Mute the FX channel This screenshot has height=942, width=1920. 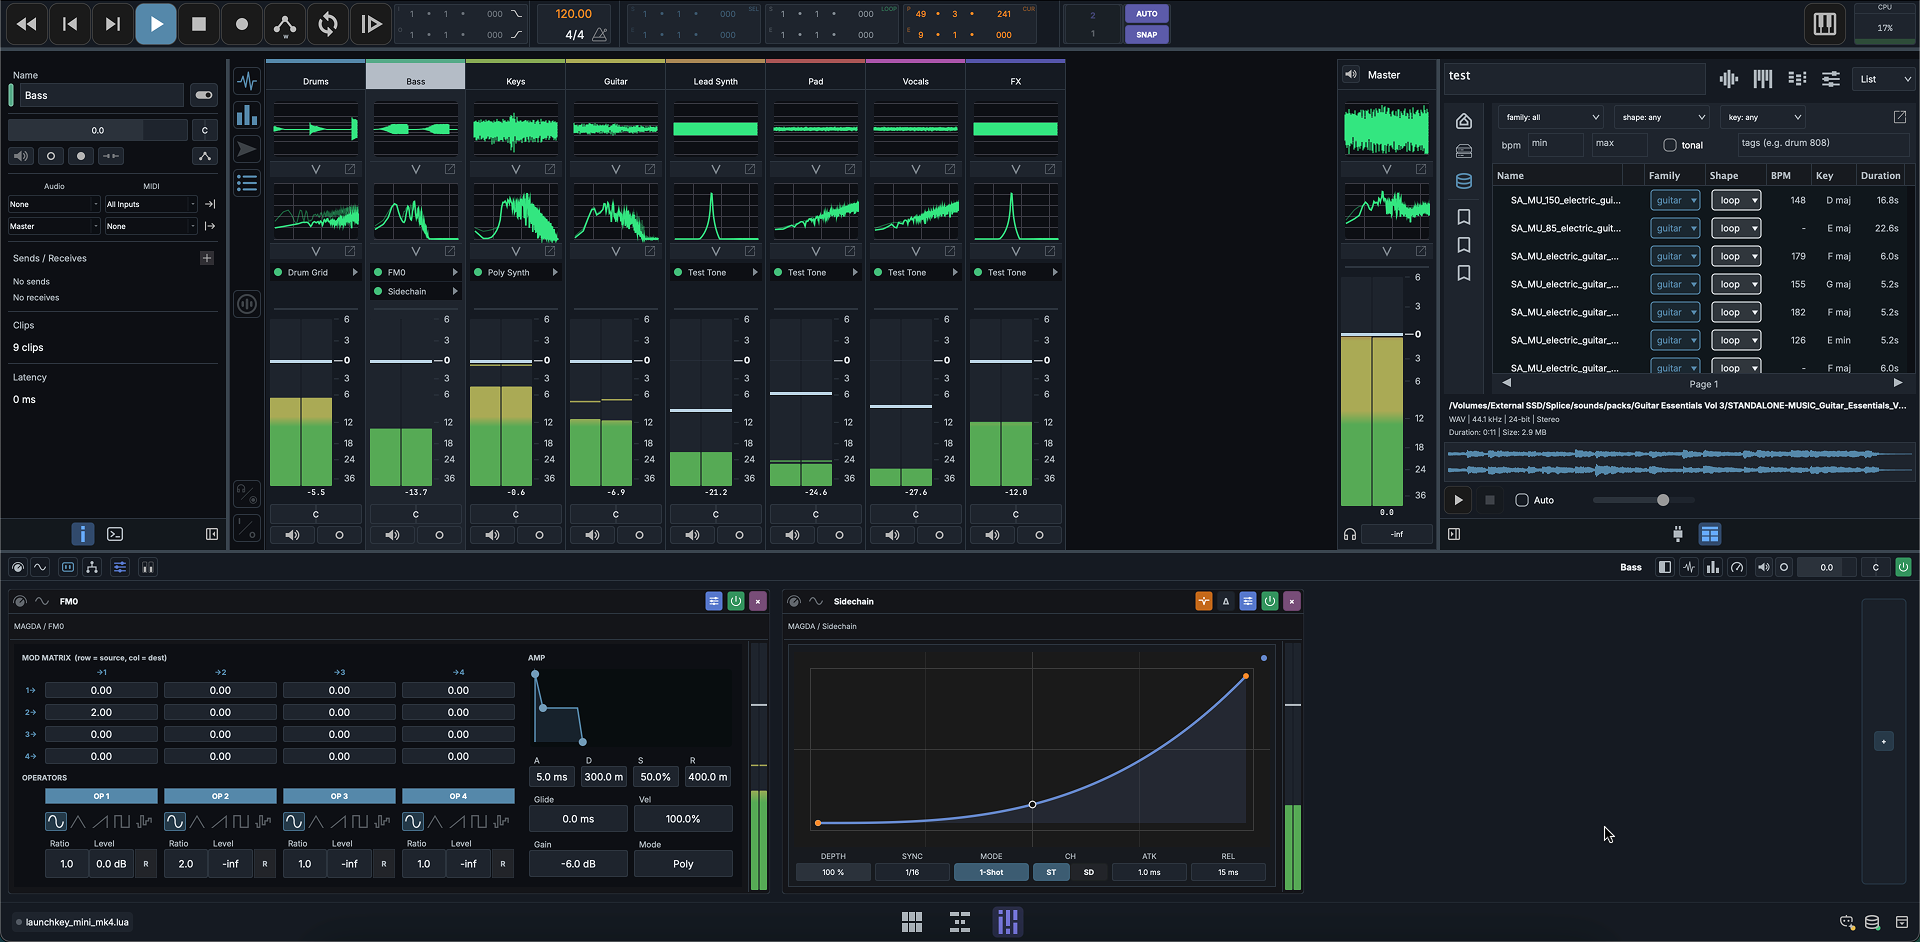pos(992,535)
